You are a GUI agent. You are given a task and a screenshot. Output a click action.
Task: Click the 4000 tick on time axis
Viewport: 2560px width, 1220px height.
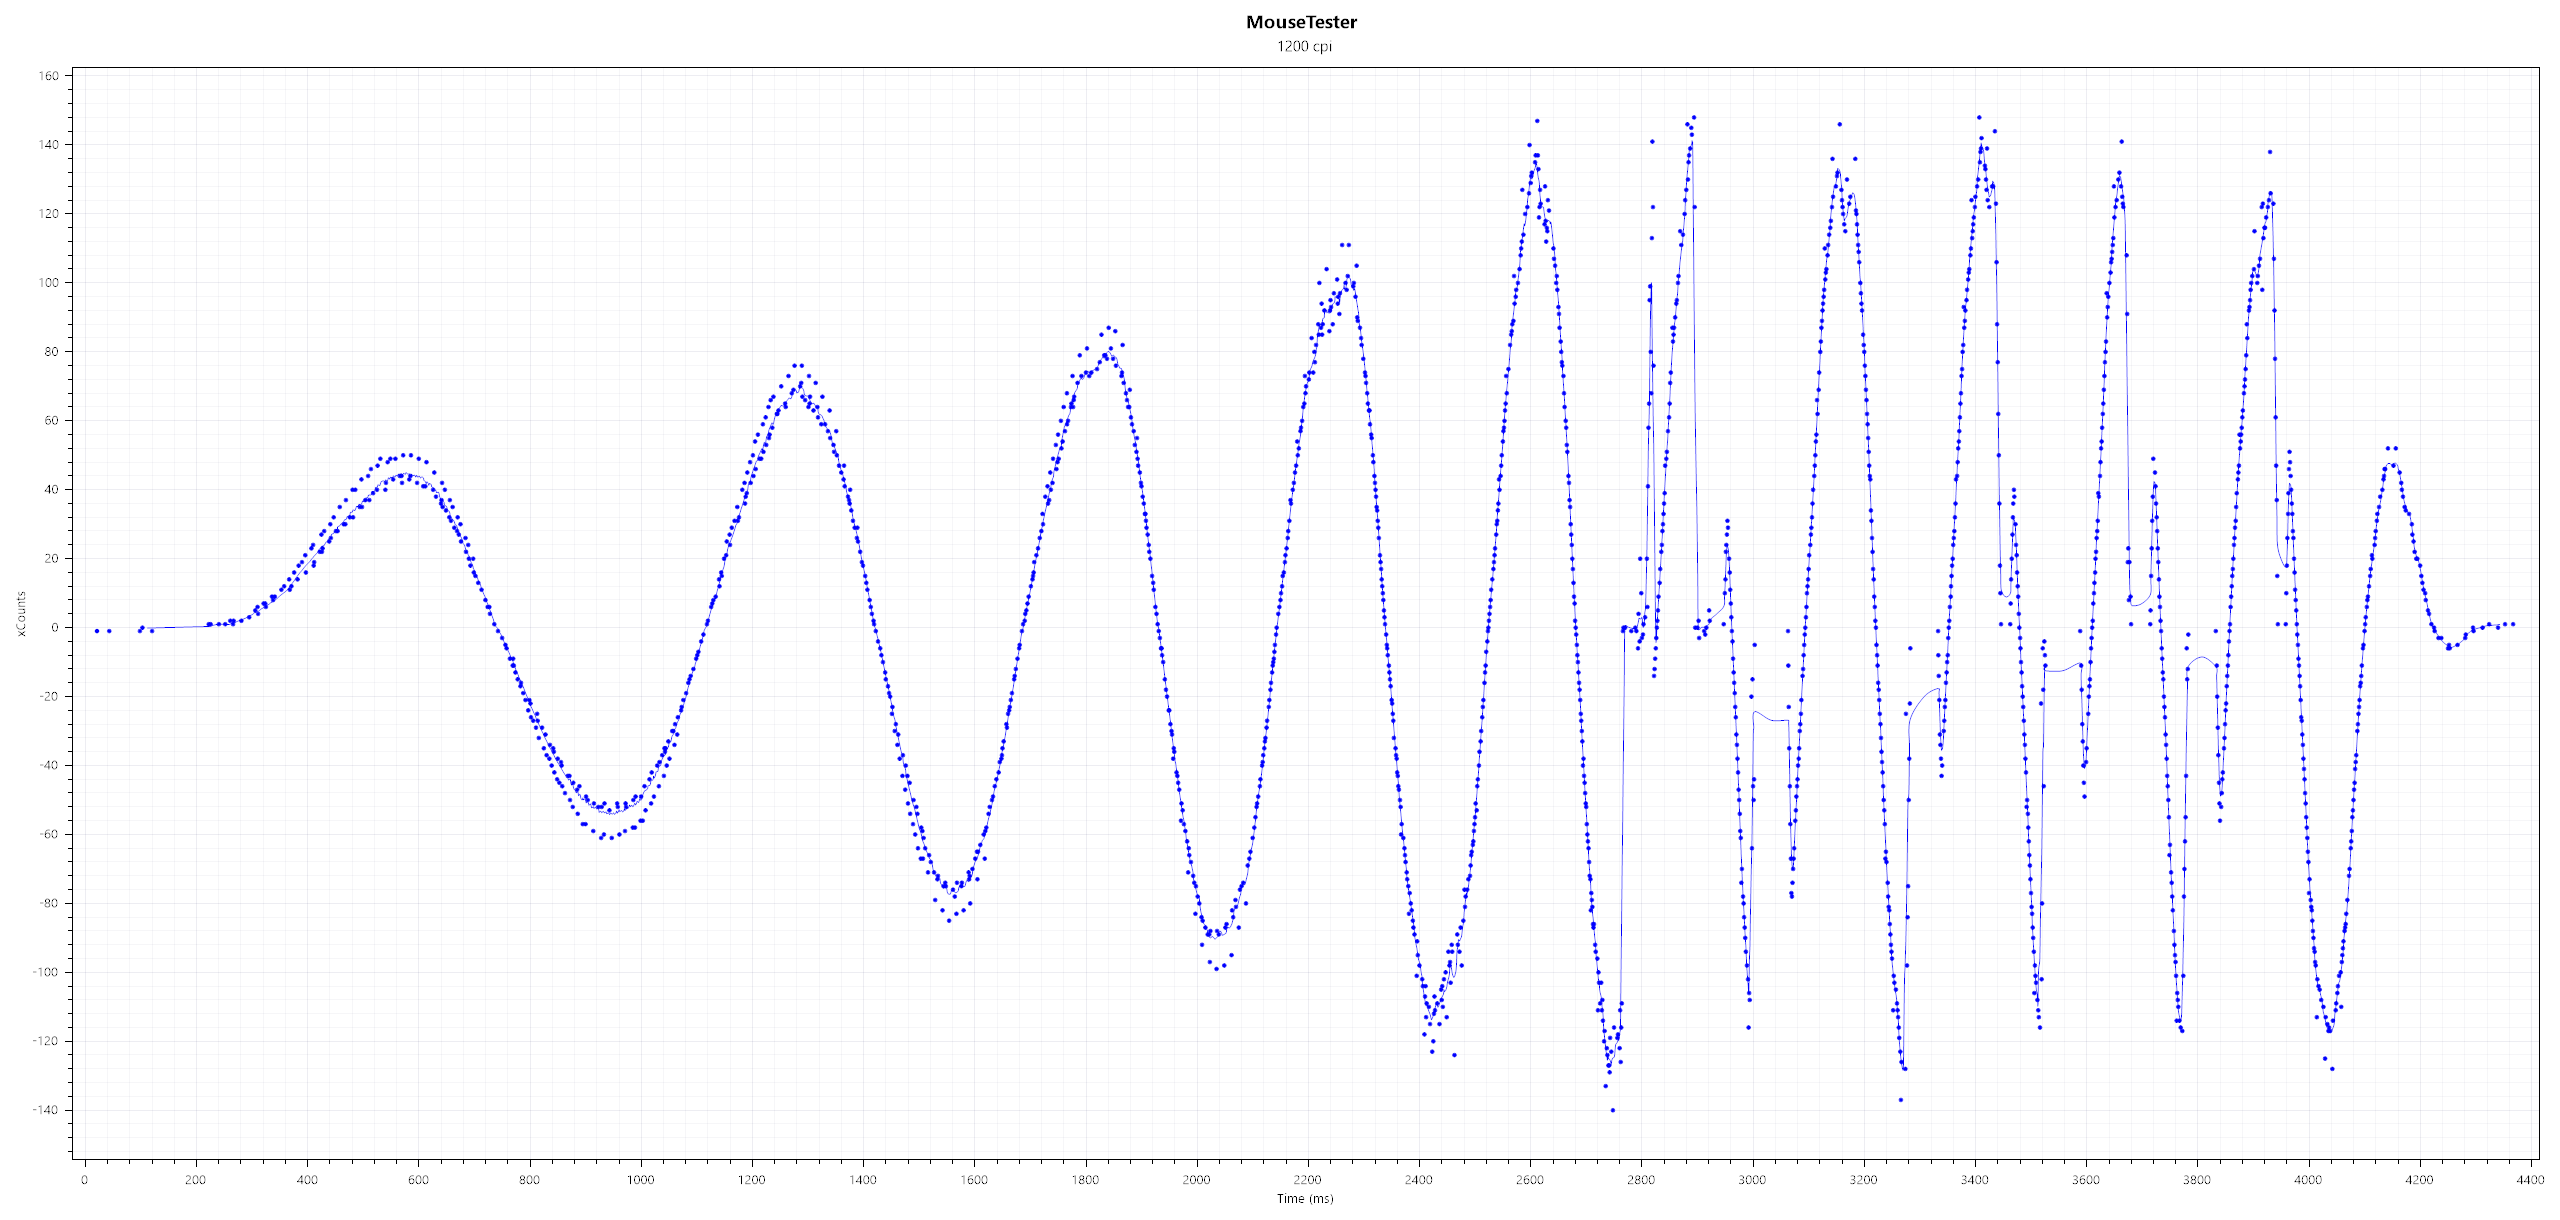click(2308, 1180)
